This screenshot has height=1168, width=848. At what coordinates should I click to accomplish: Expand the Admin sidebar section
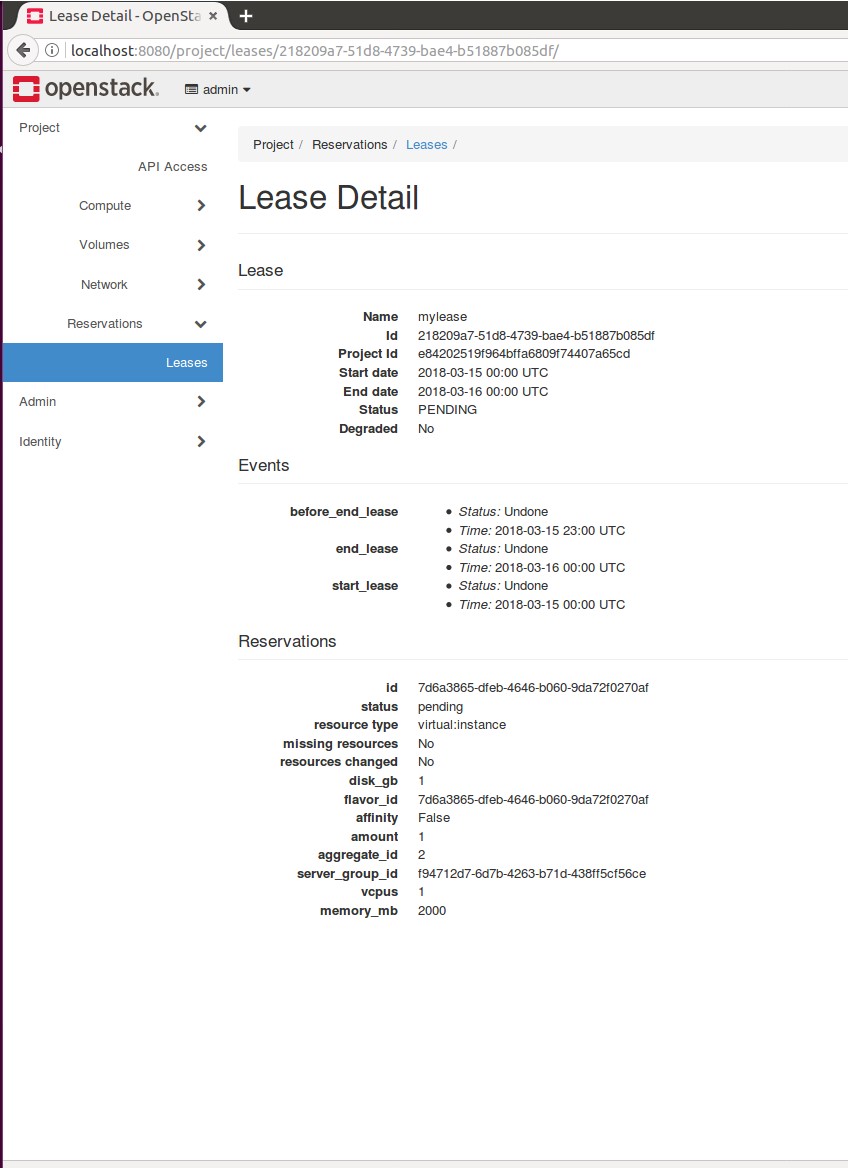[113, 402]
